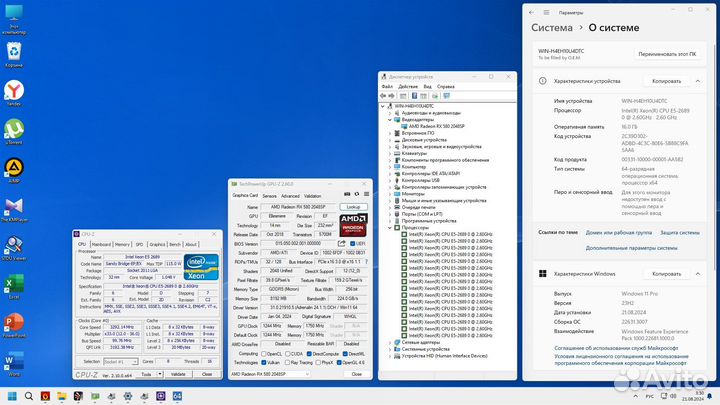Click the GPU-Z screenshot camera icon
The height and width of the screenshot is (405, 720).
(347, 194)
